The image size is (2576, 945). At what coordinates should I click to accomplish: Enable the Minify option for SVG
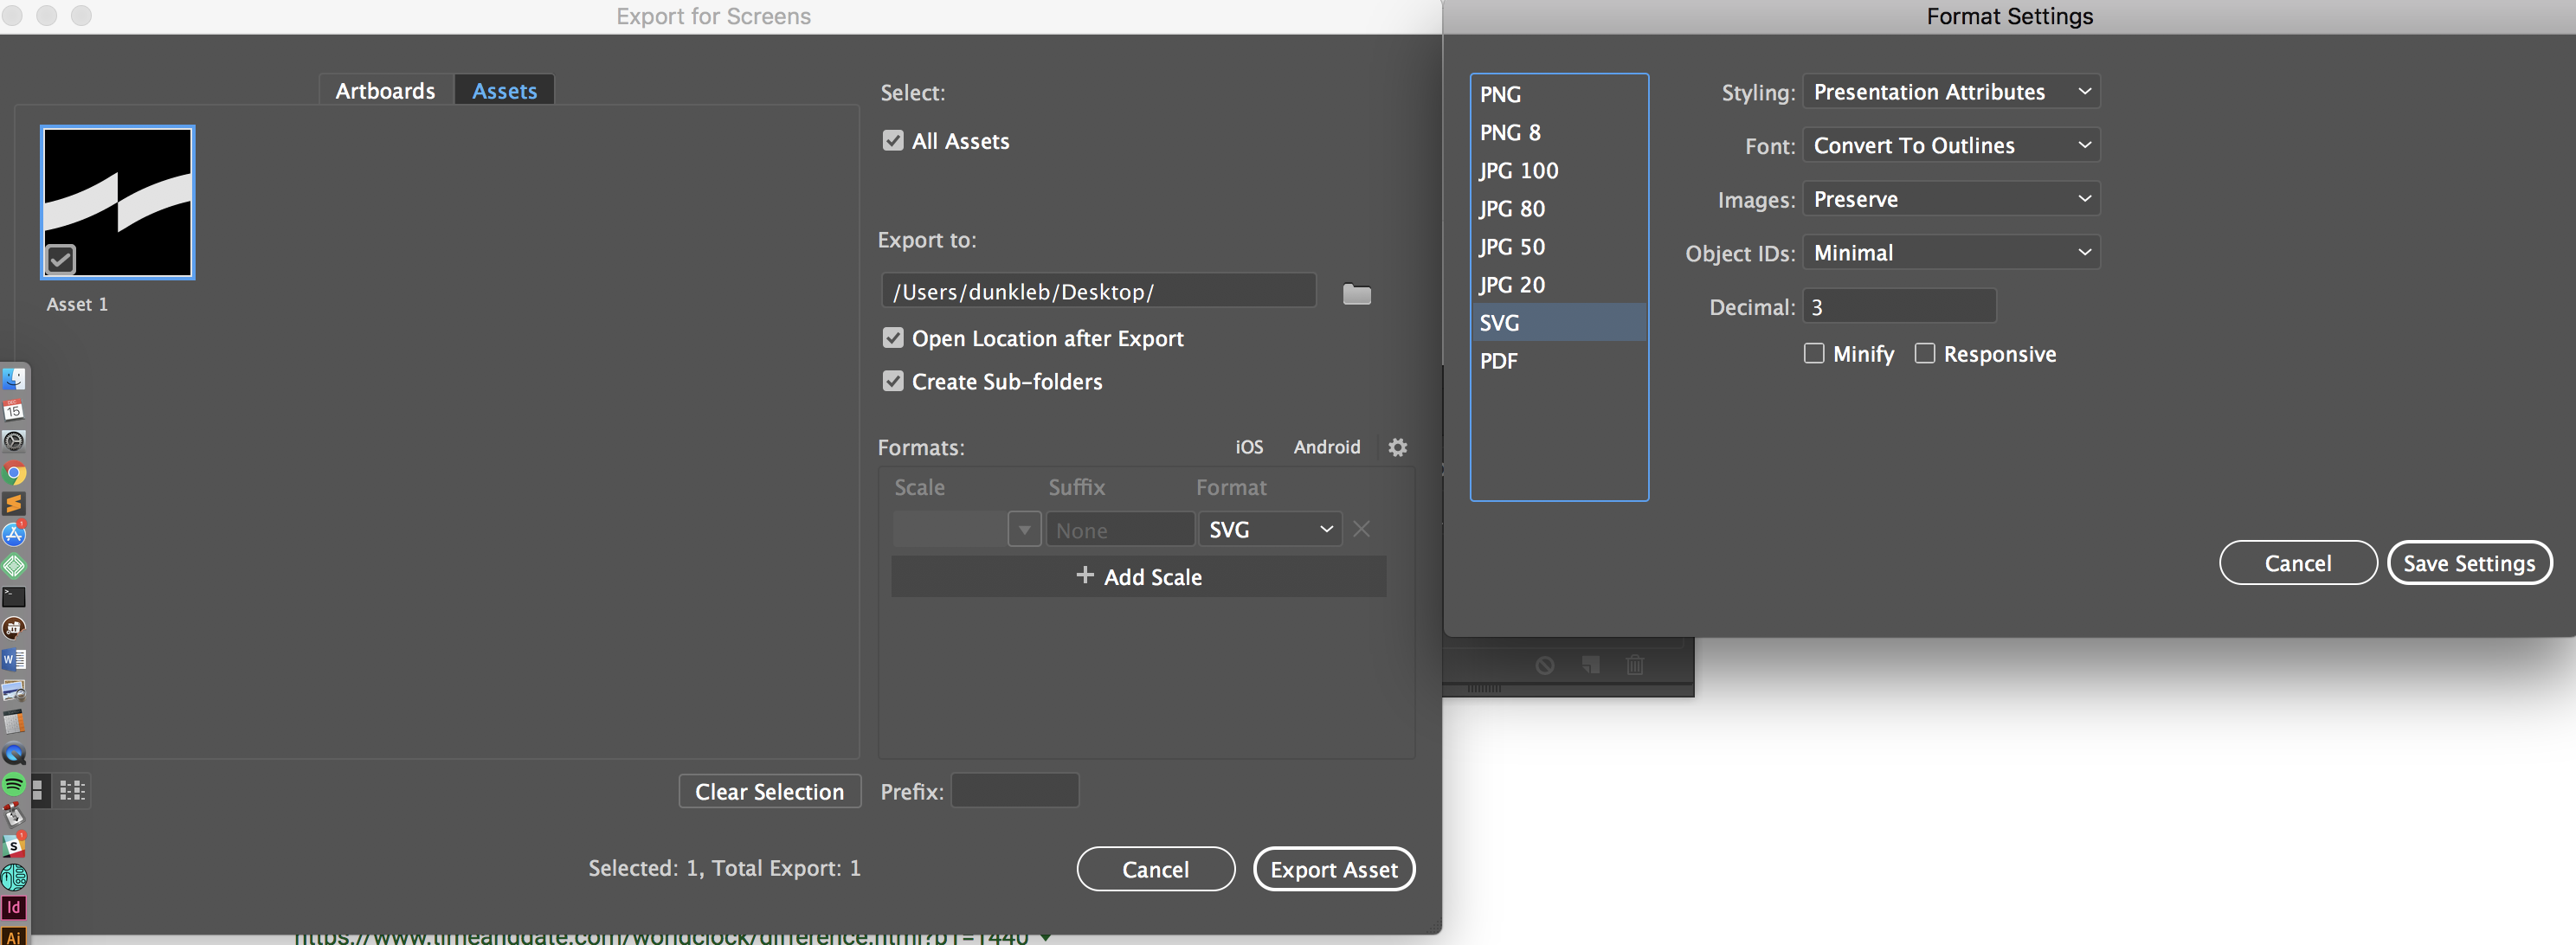coord(1813,353)
